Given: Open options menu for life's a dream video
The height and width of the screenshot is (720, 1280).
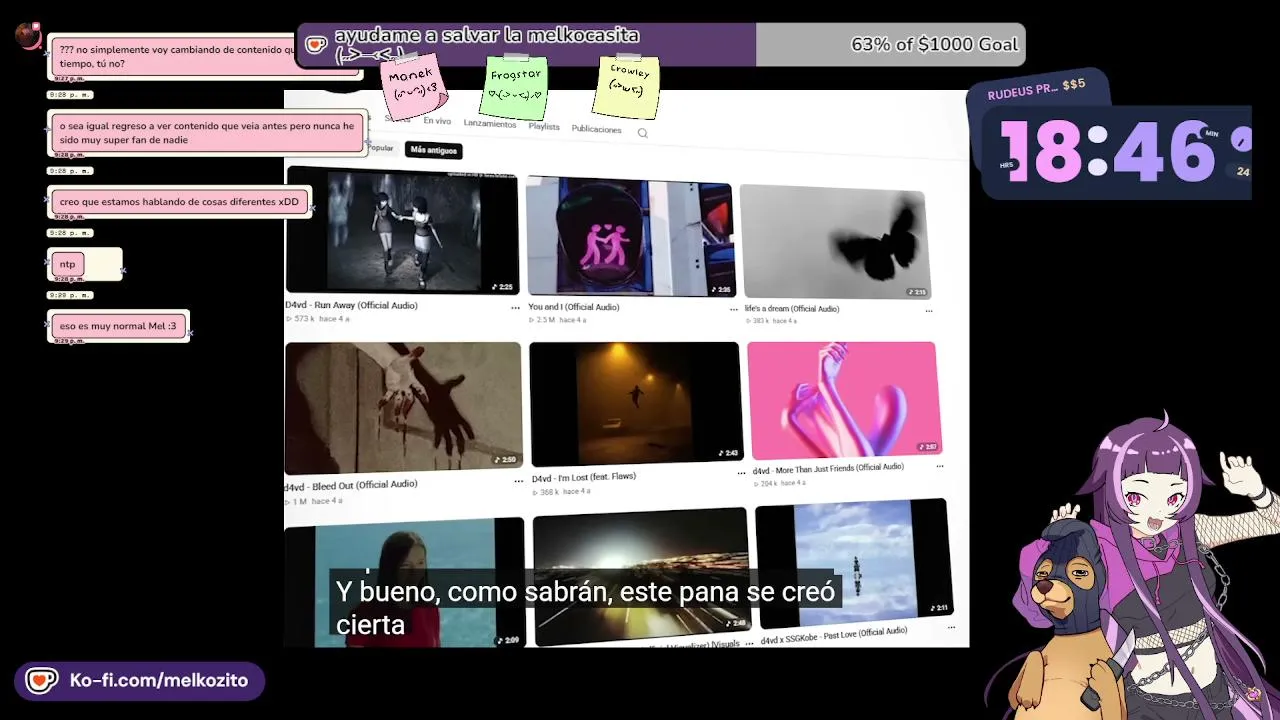Looking at the screenshot, I should [x=928, y=311].
